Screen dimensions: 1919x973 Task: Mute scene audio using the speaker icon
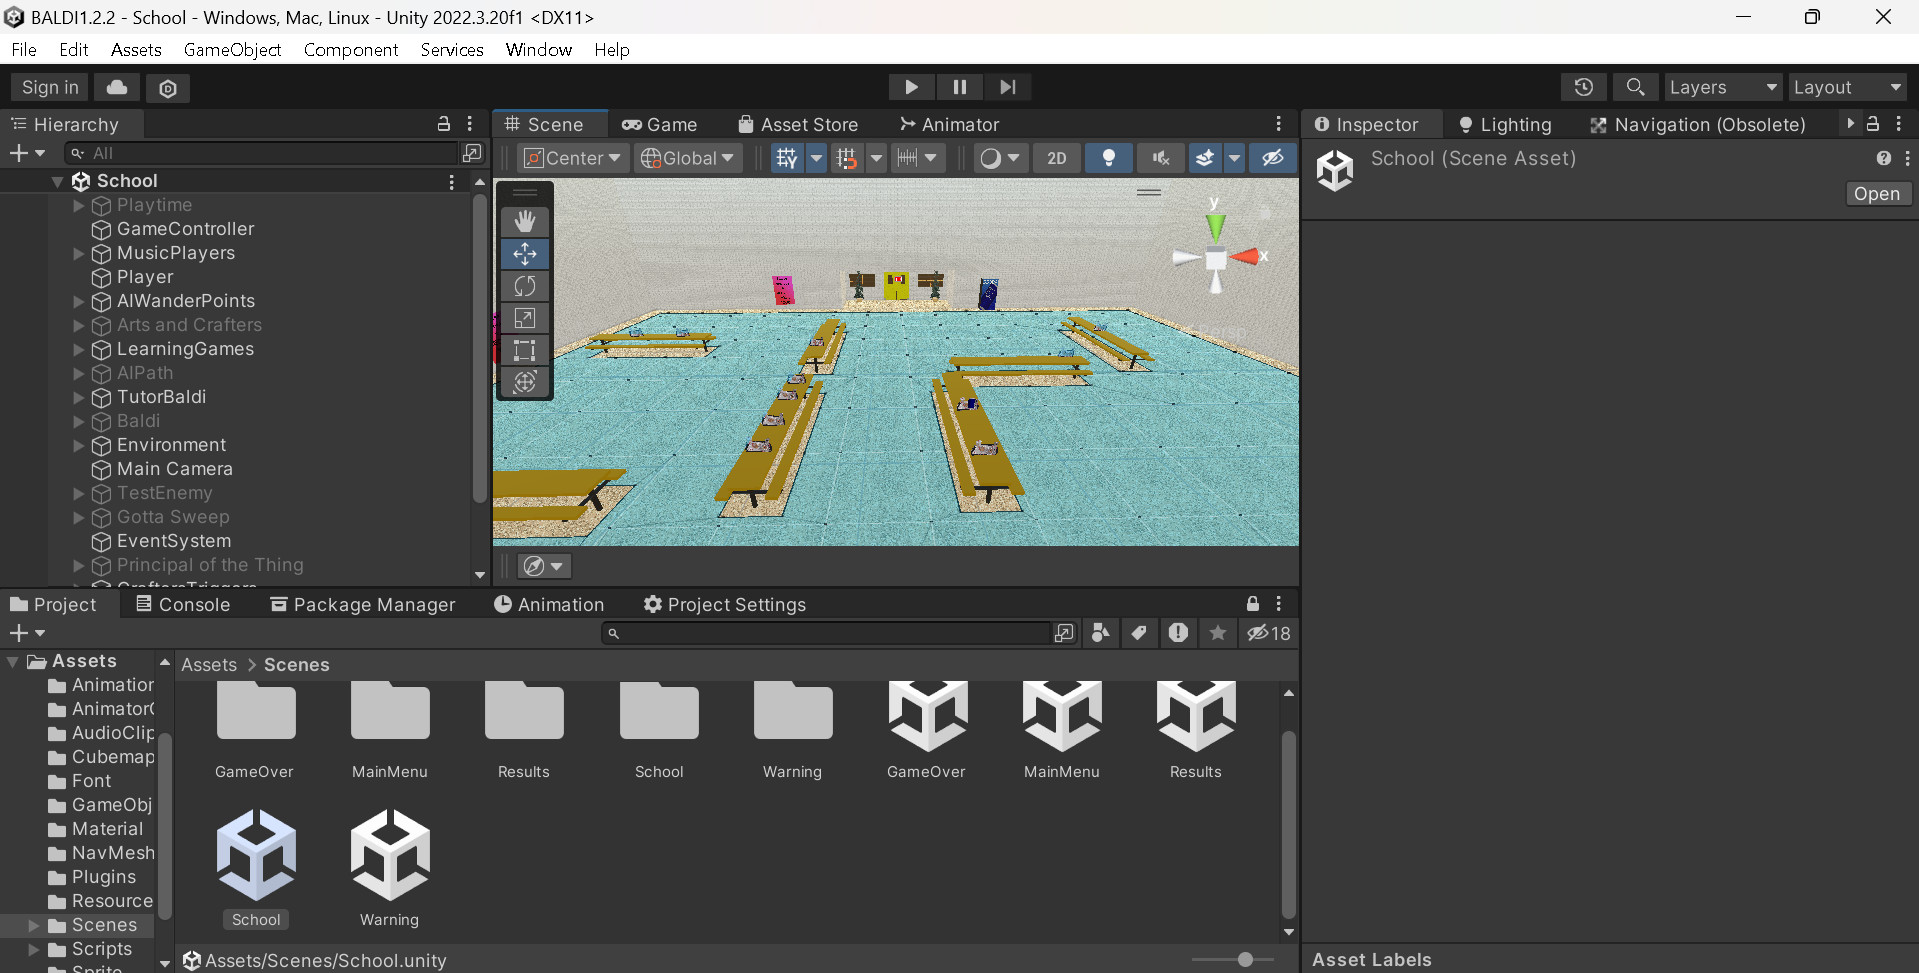[1160, 158]
